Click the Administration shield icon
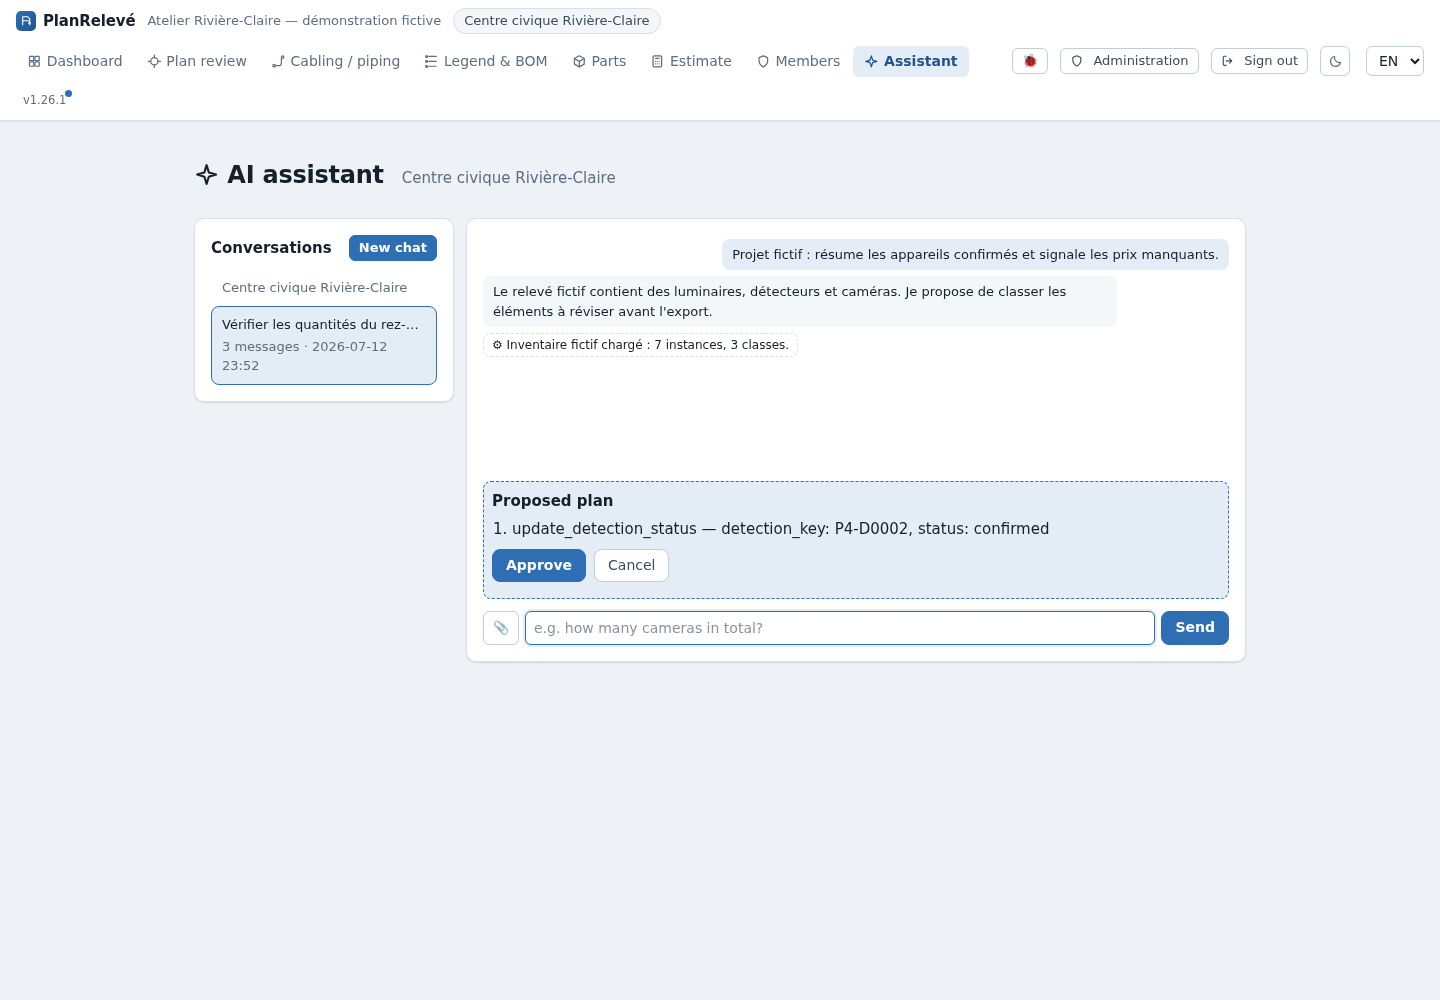Viewport: 1440px width, 1000px height. point(1077,61)
